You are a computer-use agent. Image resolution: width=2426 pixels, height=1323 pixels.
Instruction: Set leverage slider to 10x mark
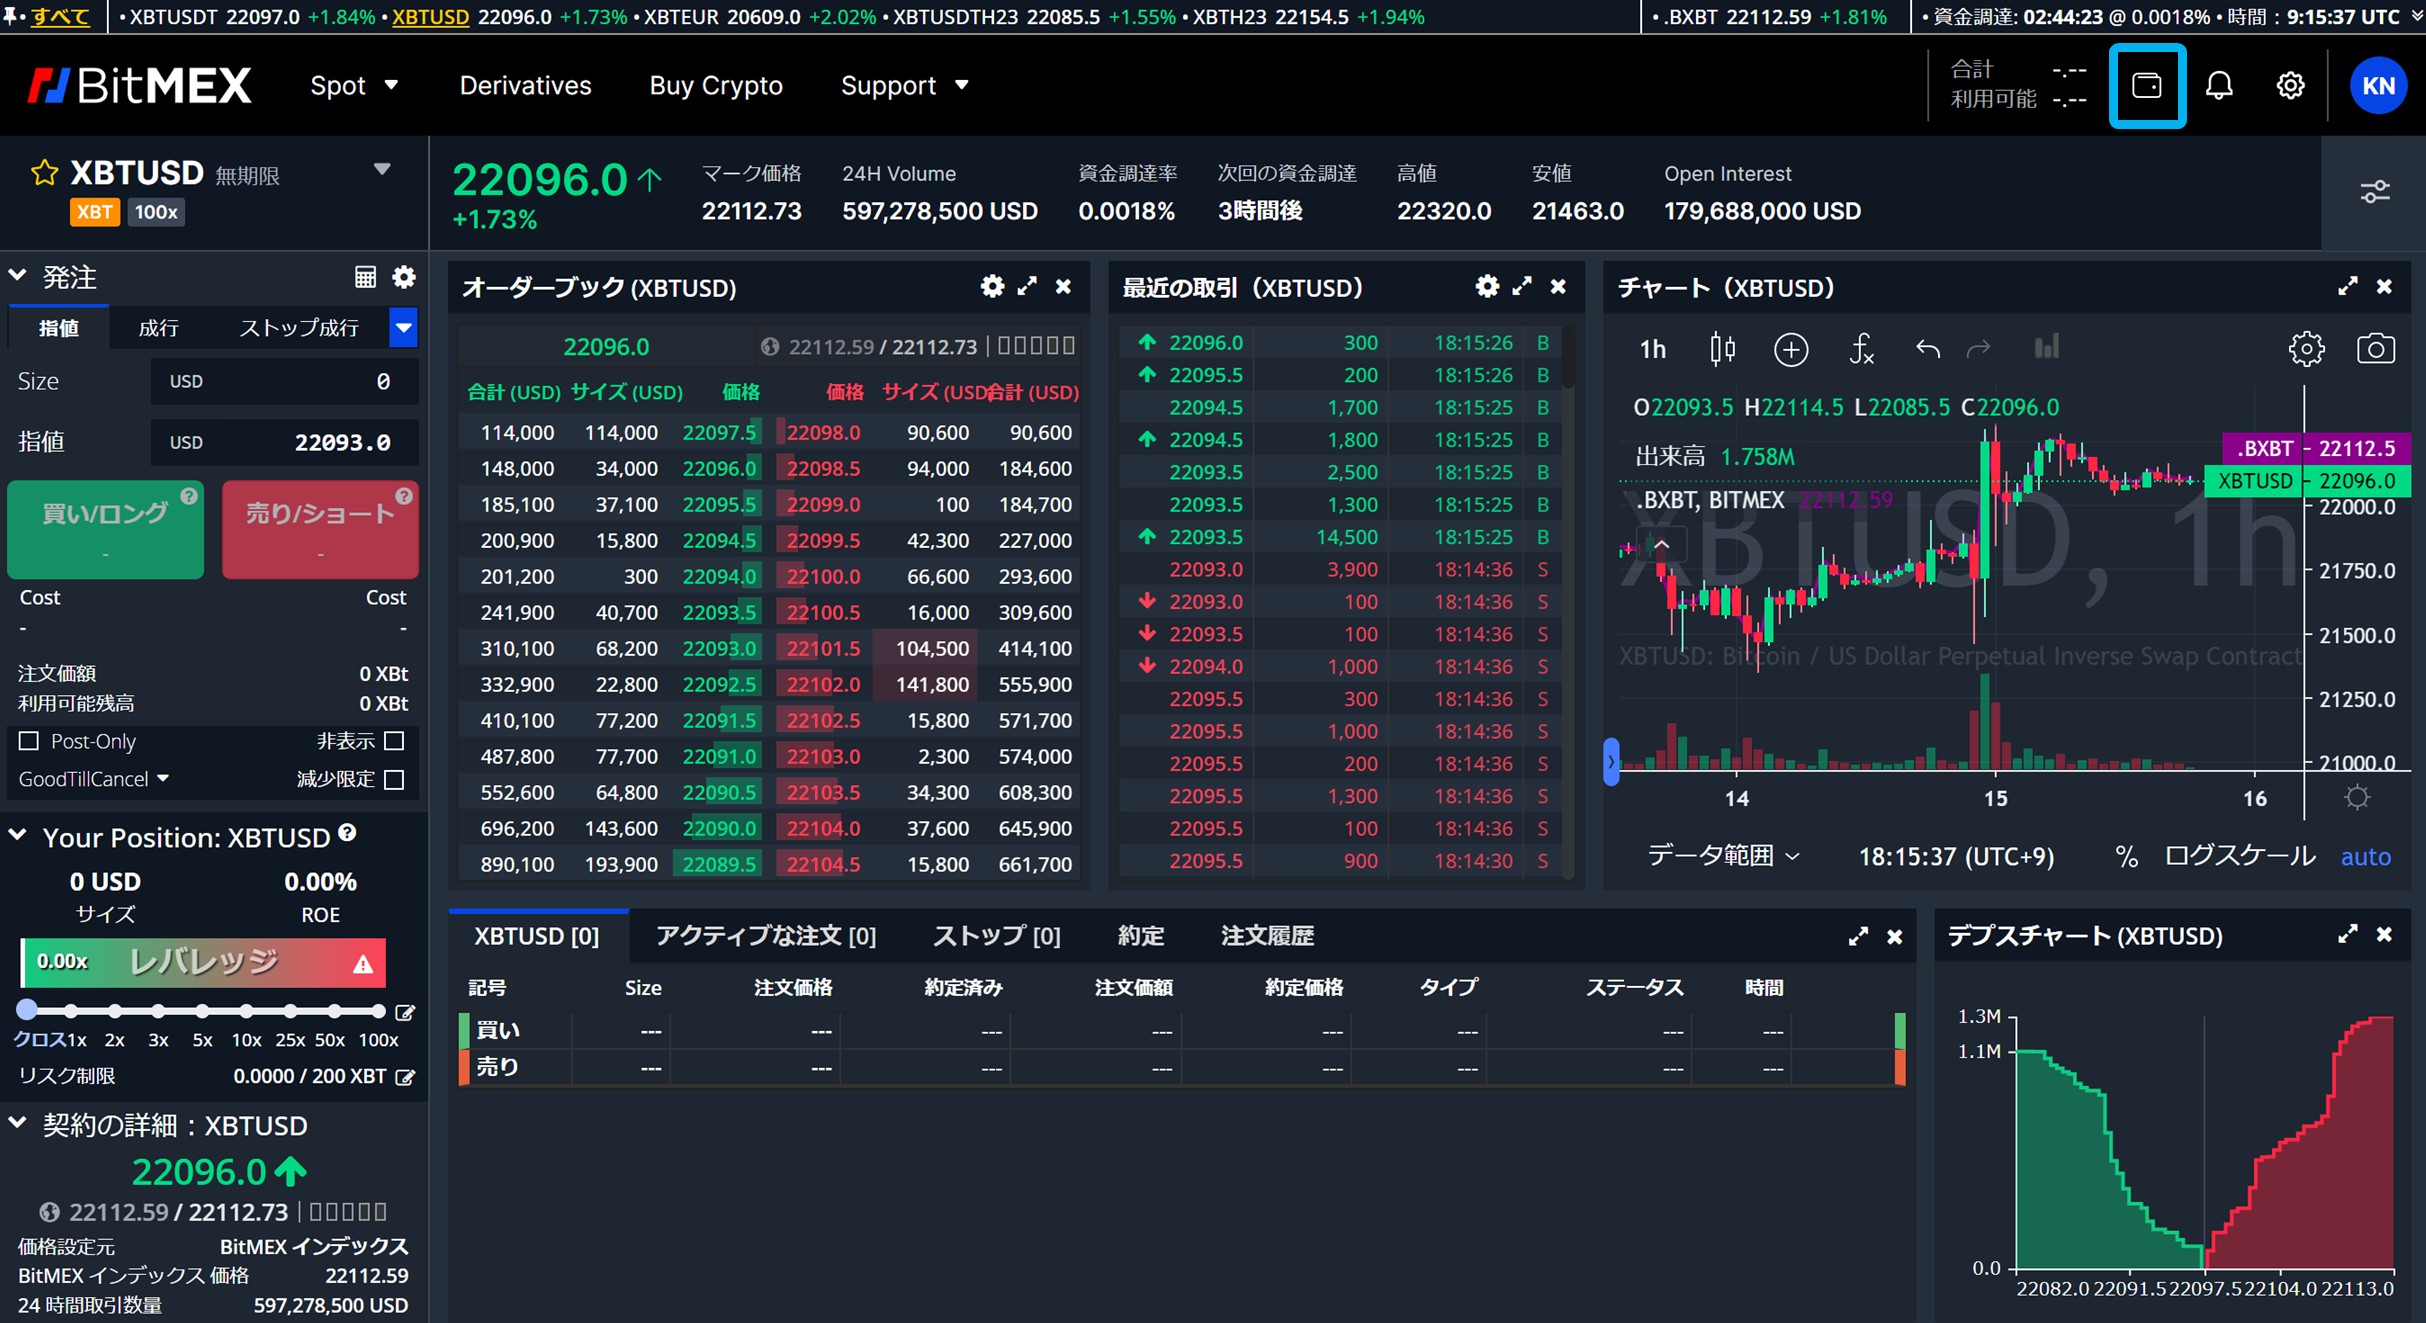click(x=246, y=1011)
